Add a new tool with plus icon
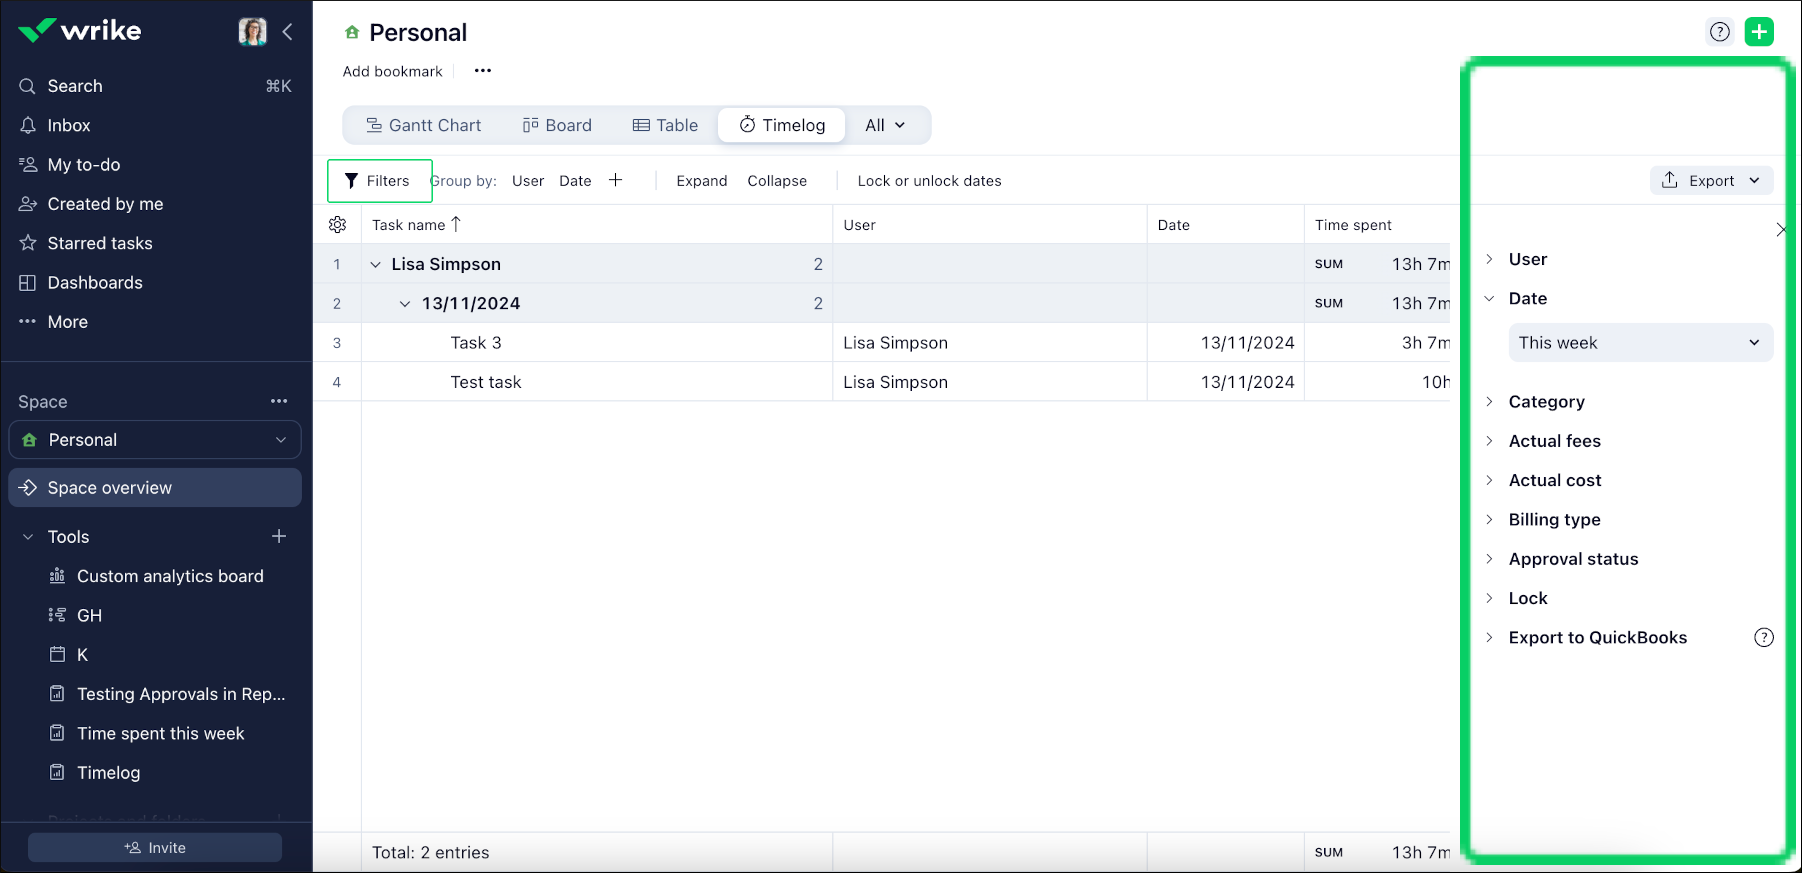 [x=279, y=537]
